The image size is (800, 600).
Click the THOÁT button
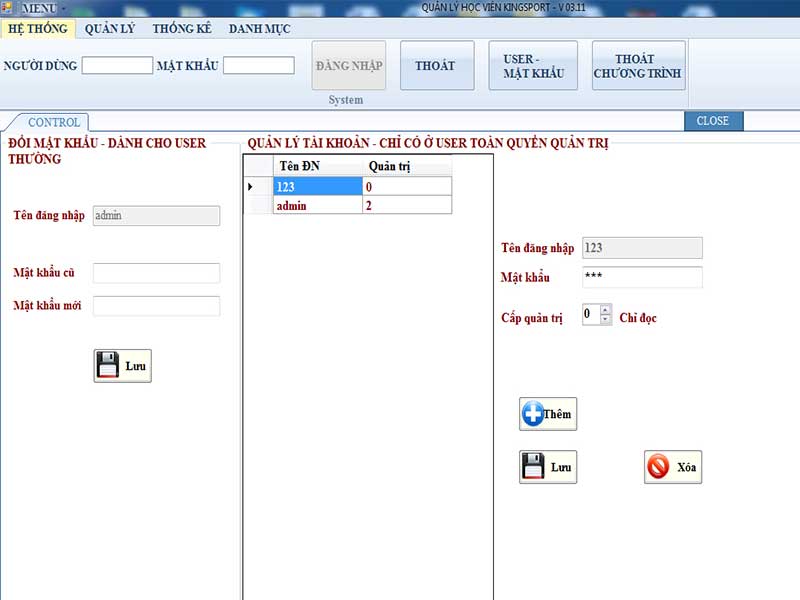click(x=437, y=65)
